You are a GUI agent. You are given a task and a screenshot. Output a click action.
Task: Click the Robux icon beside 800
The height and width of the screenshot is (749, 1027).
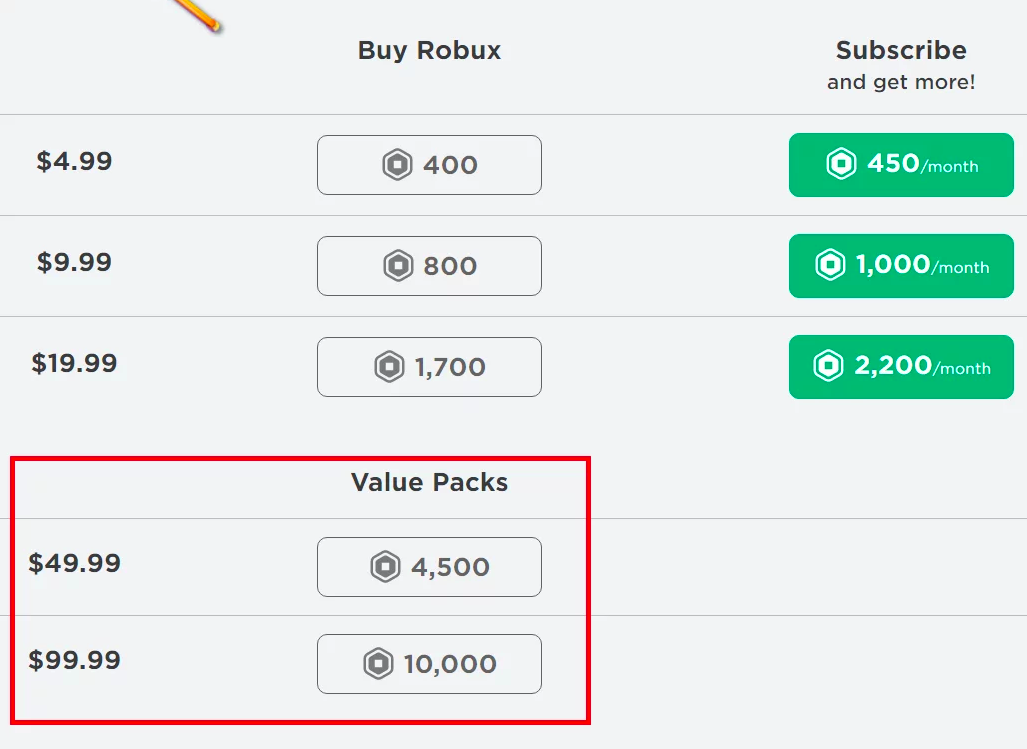[x=398, y=266]
